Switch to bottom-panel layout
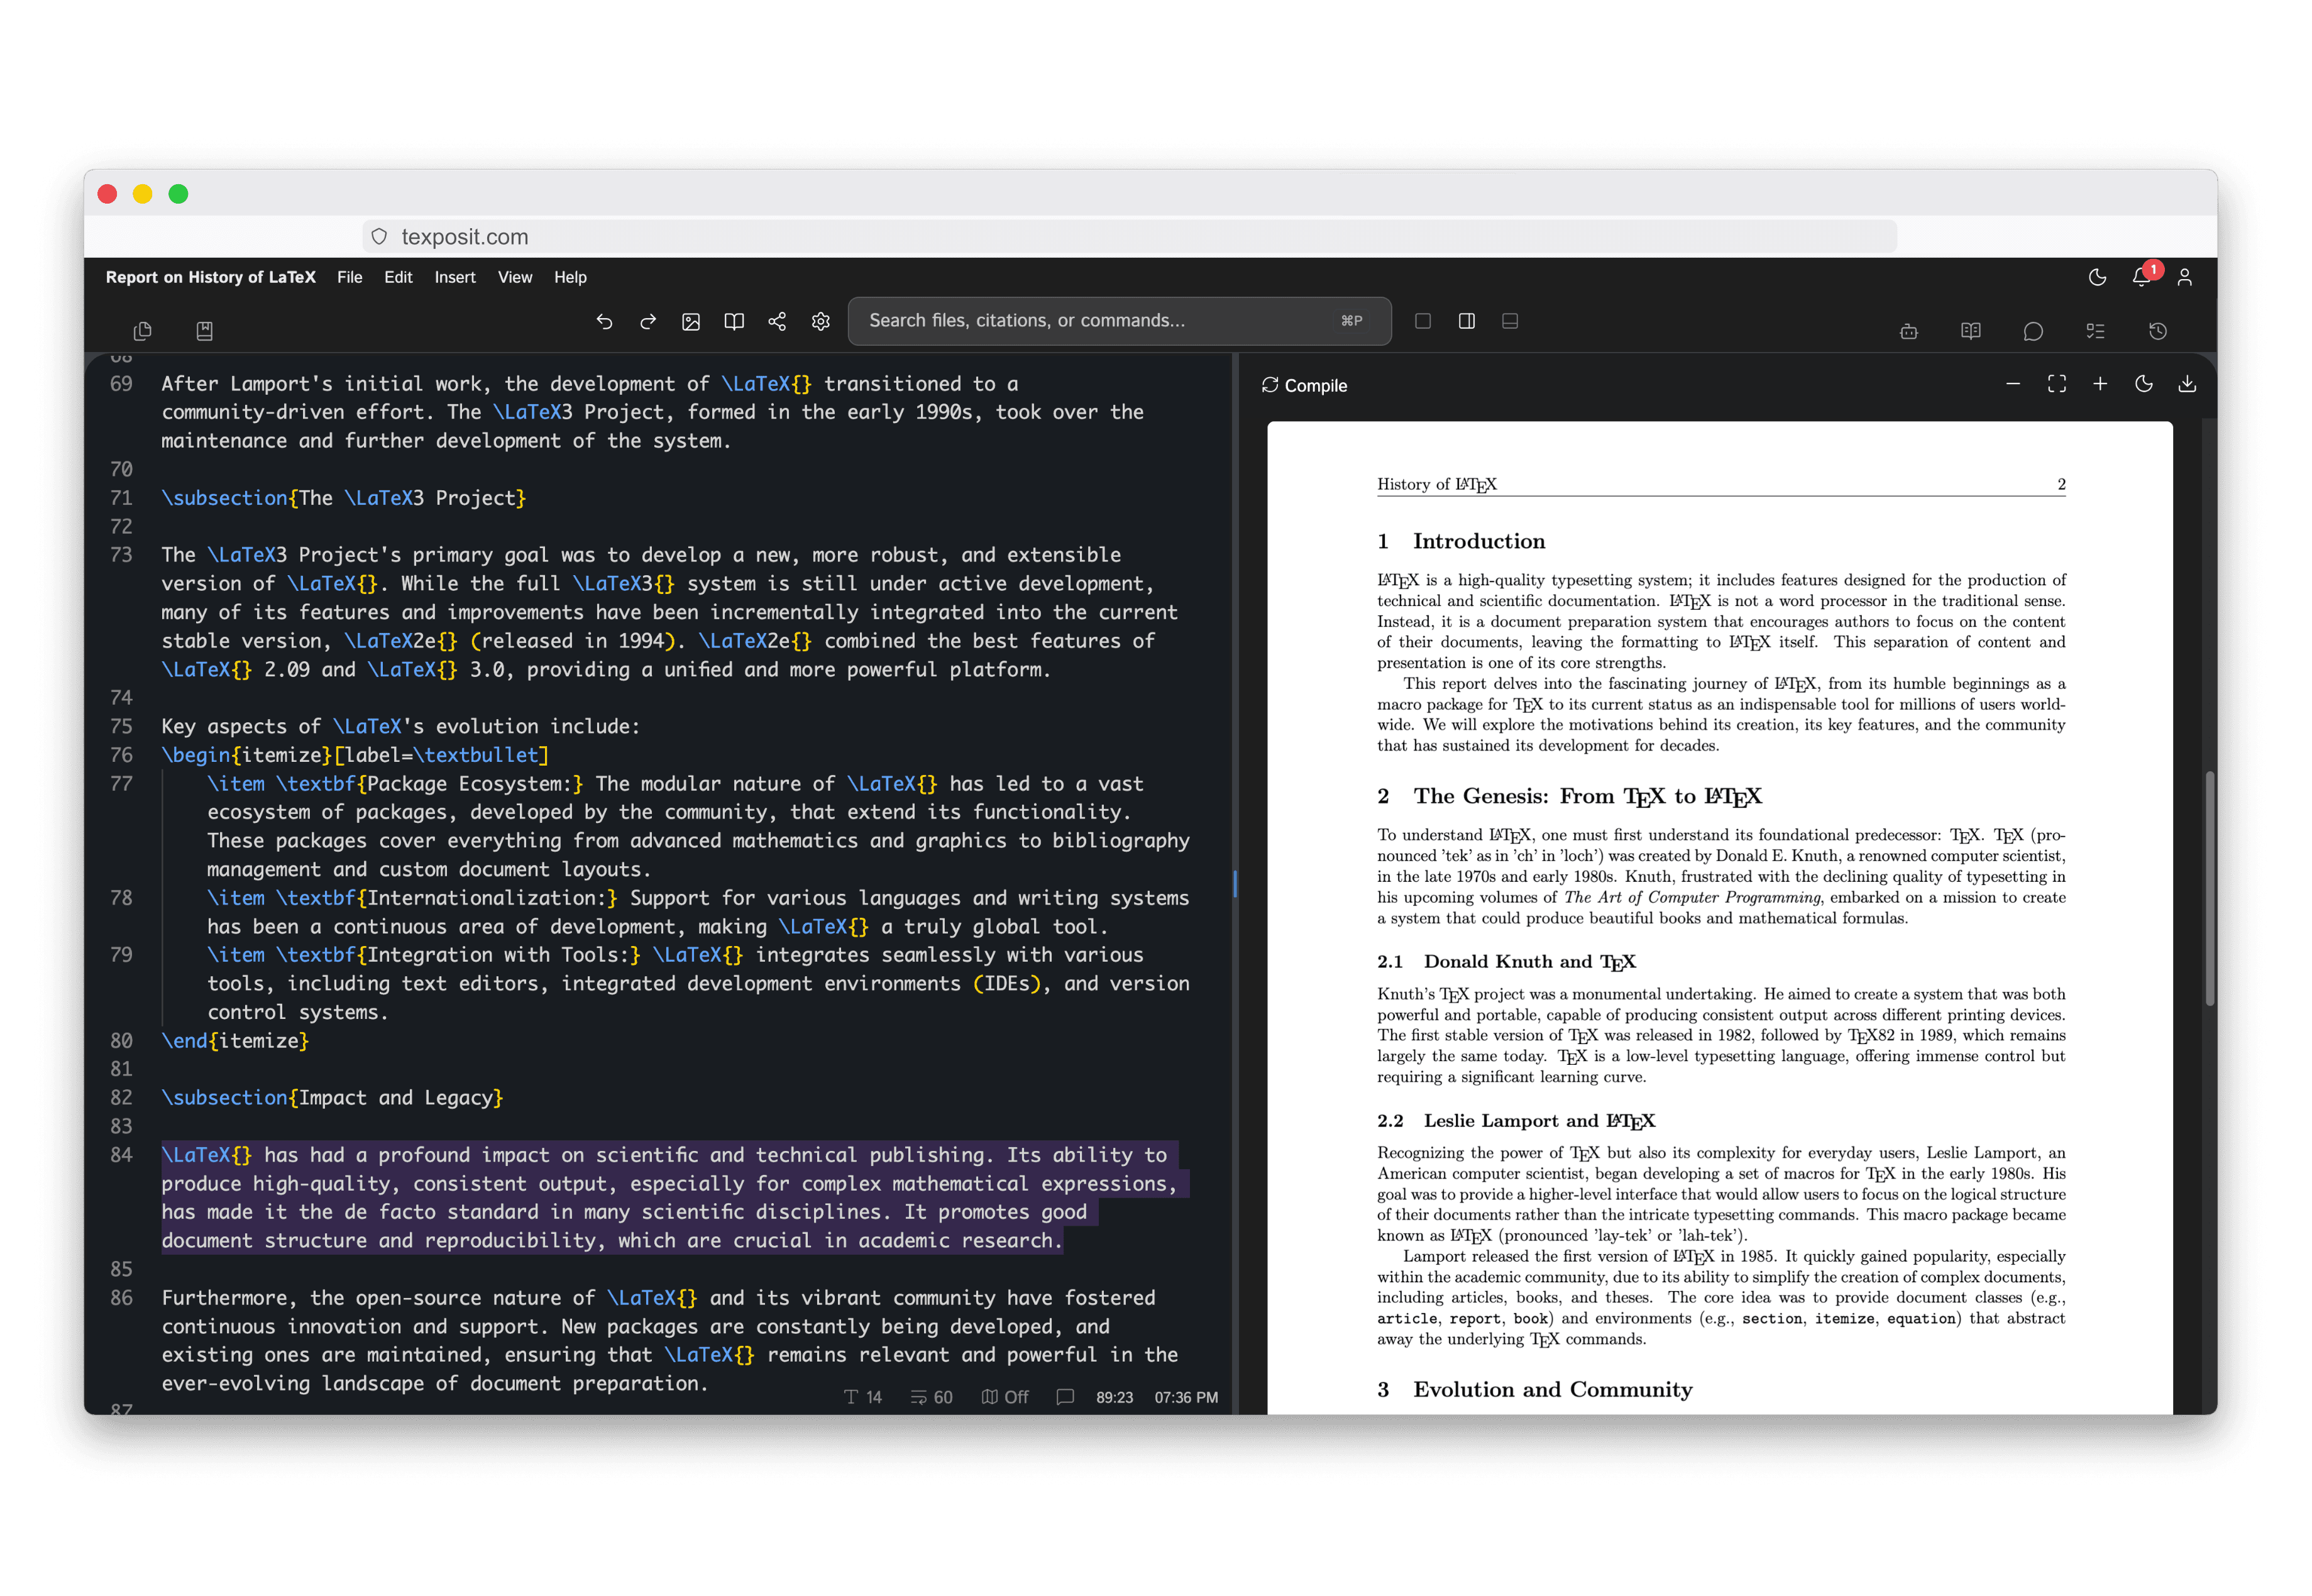Viewport: 2312px width, 1596px height. 1510,321
